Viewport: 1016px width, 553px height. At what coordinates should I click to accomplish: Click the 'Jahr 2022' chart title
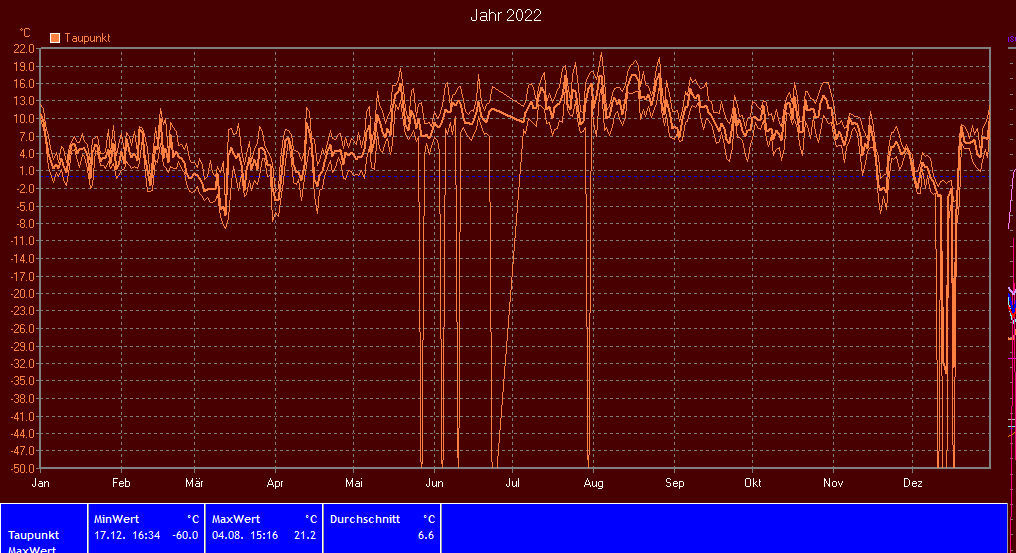click(x=506, y=15)
